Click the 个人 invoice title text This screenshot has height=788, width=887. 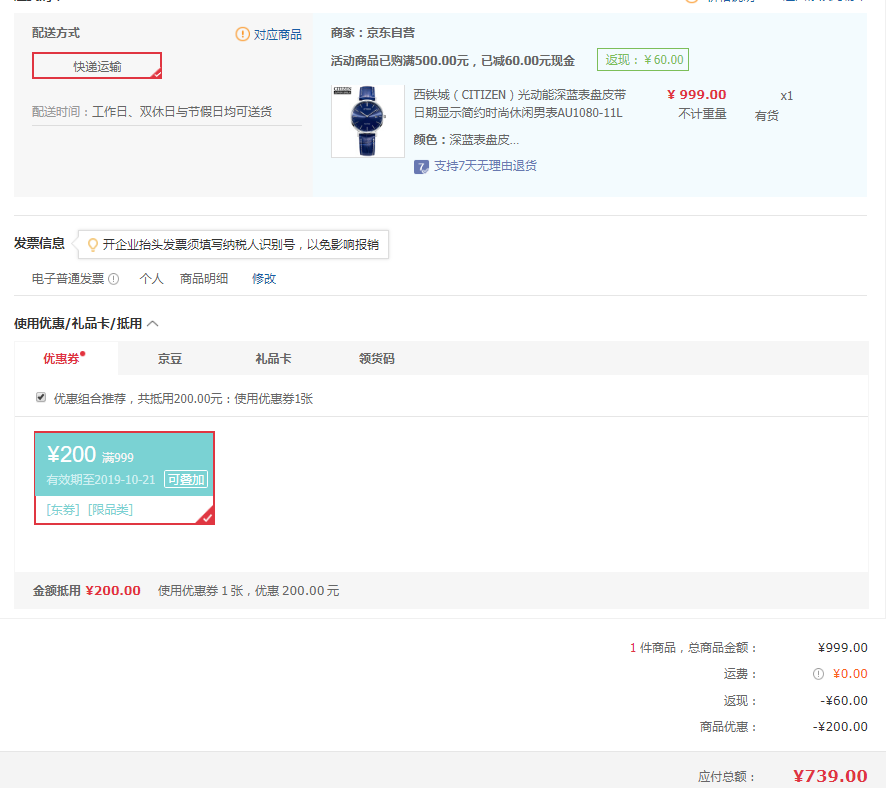[151, 278]
